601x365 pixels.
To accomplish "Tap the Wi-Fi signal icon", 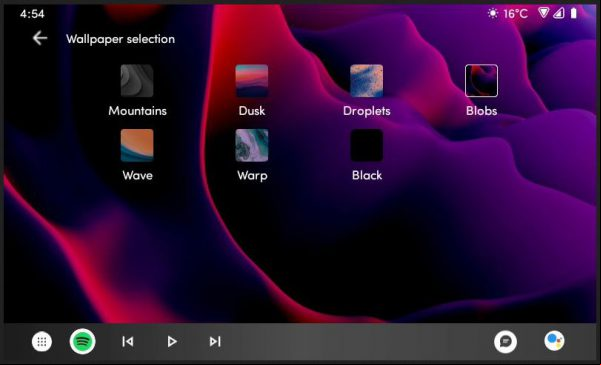I will click(x=543, y=13).
